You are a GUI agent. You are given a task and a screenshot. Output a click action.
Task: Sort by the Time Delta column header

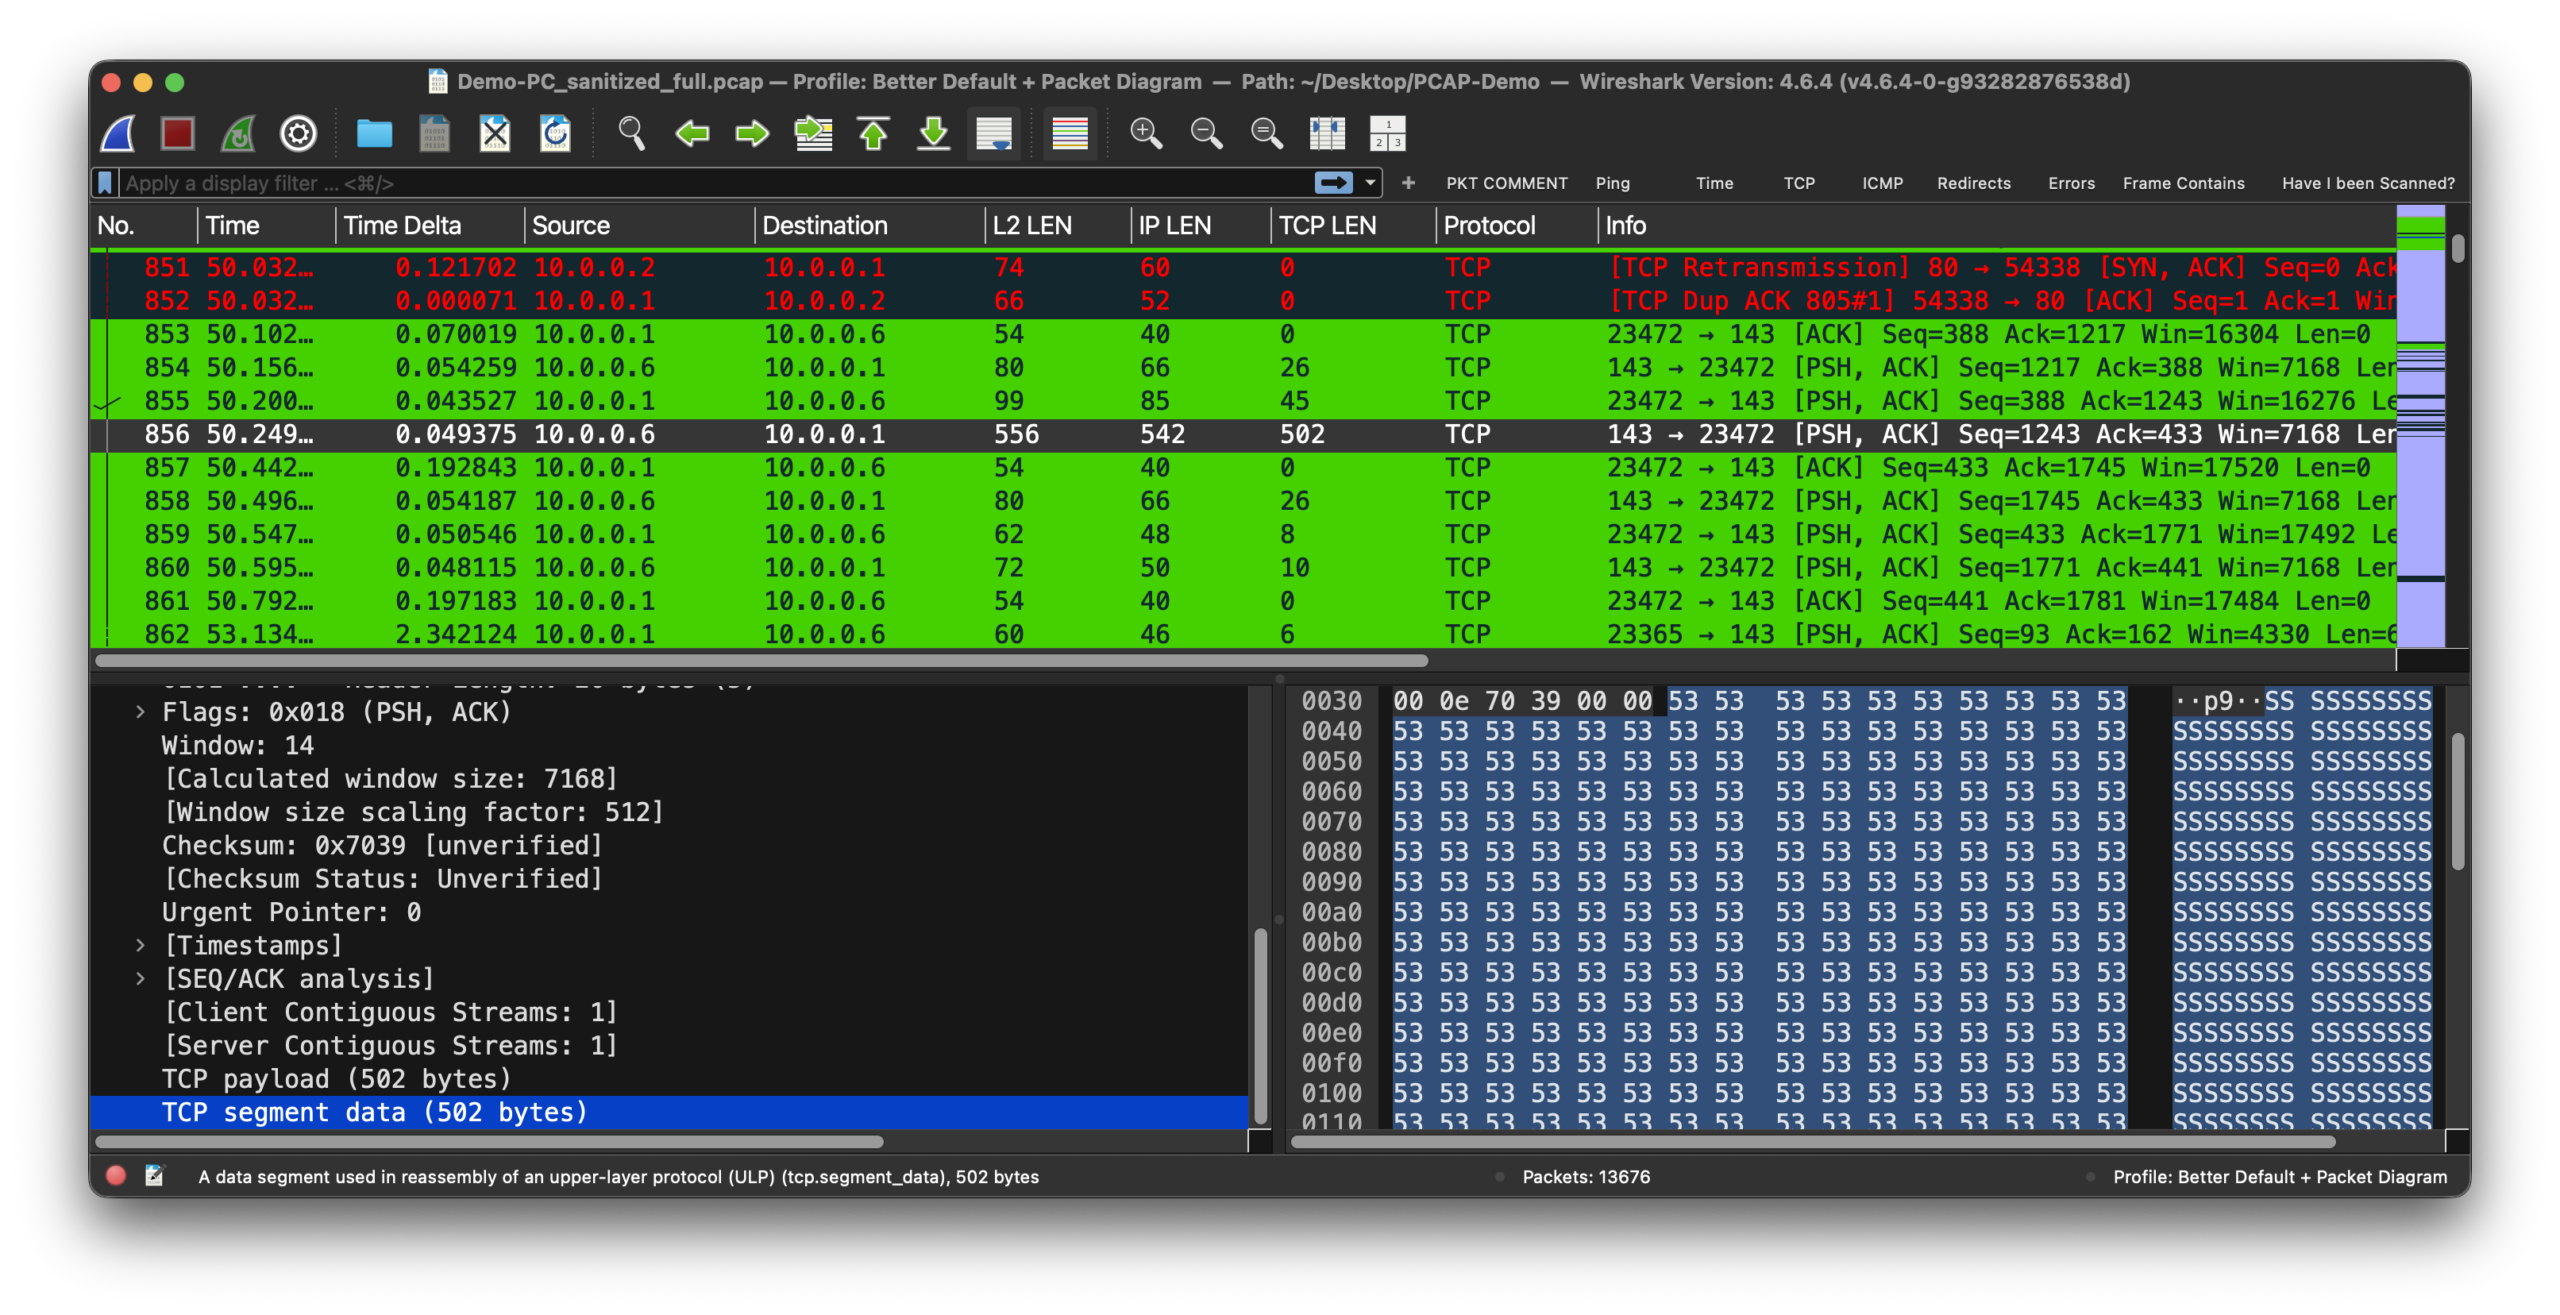429,226
